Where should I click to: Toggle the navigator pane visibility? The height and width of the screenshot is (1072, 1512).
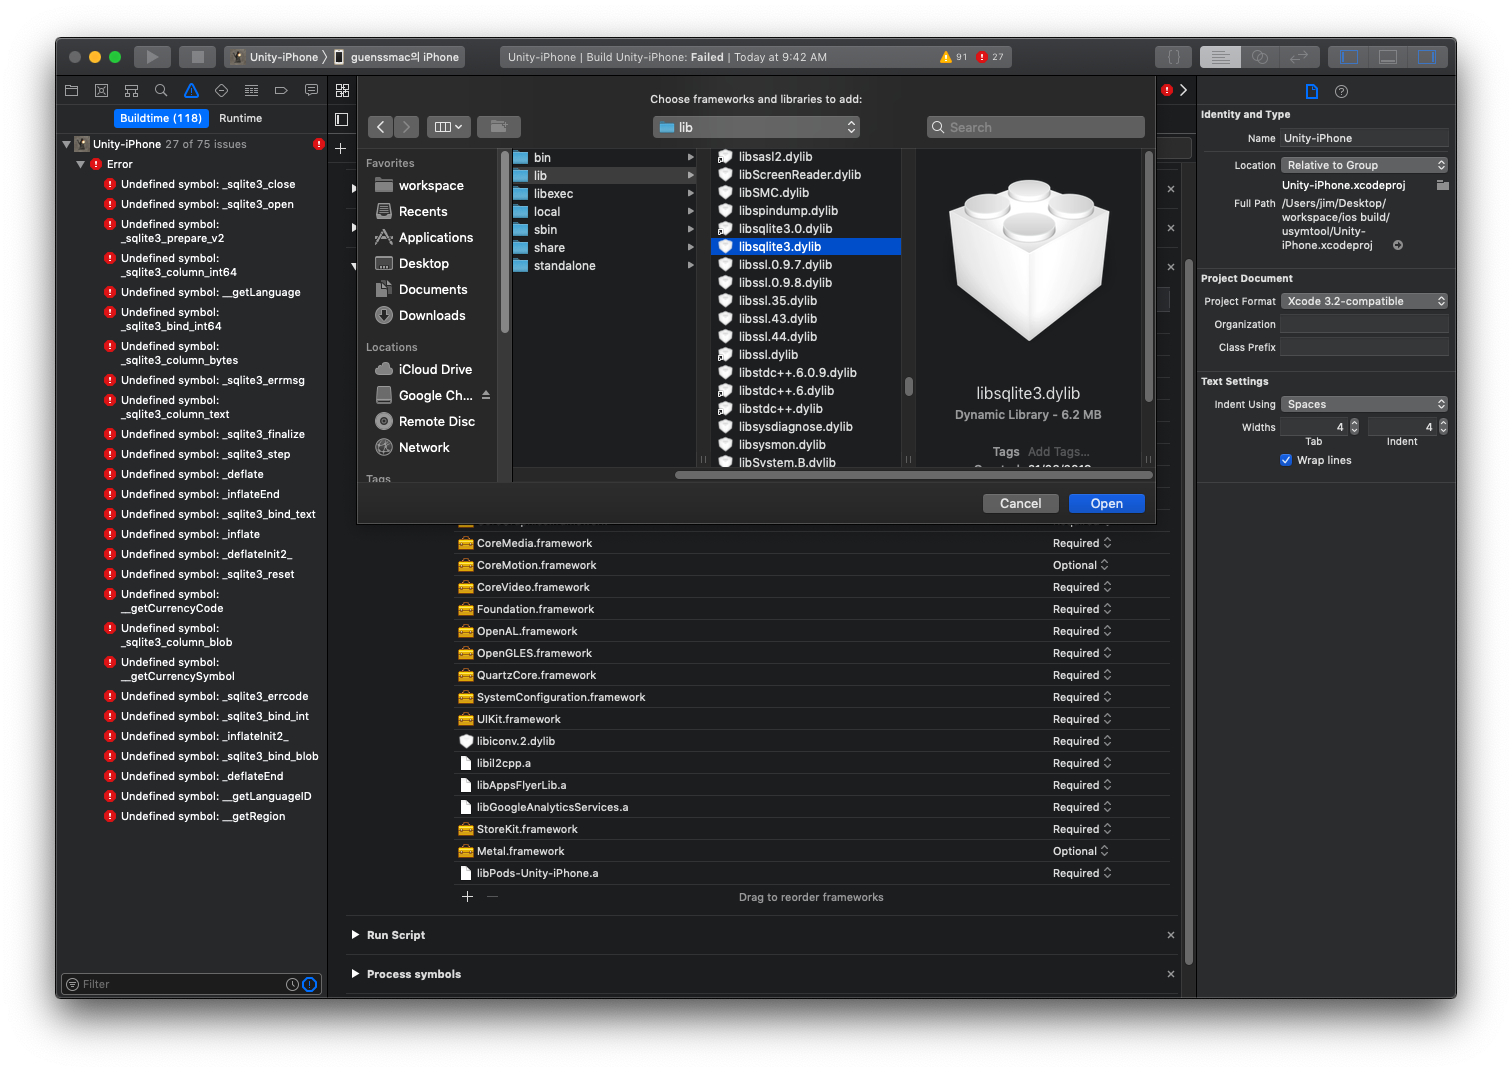[x=1349, y=57]
